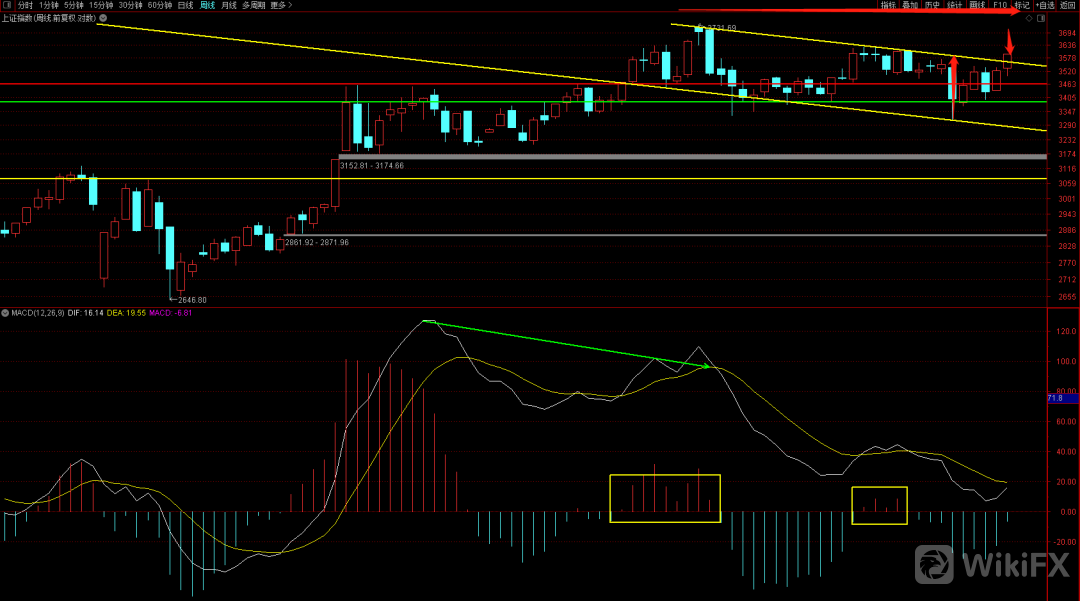1080x601 pixels.
Task: Open the MACD indicator dropdown arrow
Action: coord(4,313)
